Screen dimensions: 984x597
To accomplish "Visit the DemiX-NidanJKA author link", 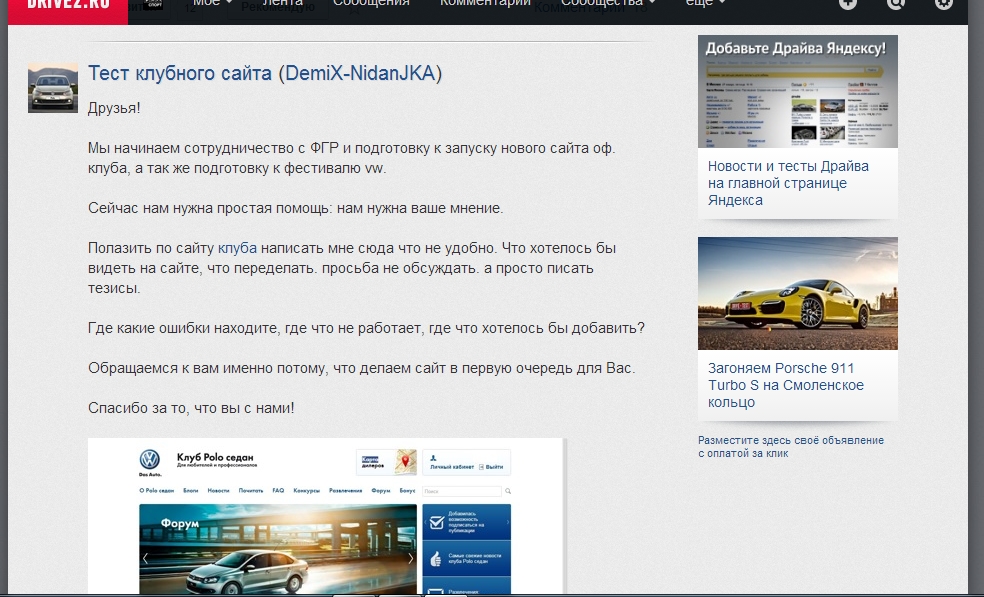I will (360, 73).
